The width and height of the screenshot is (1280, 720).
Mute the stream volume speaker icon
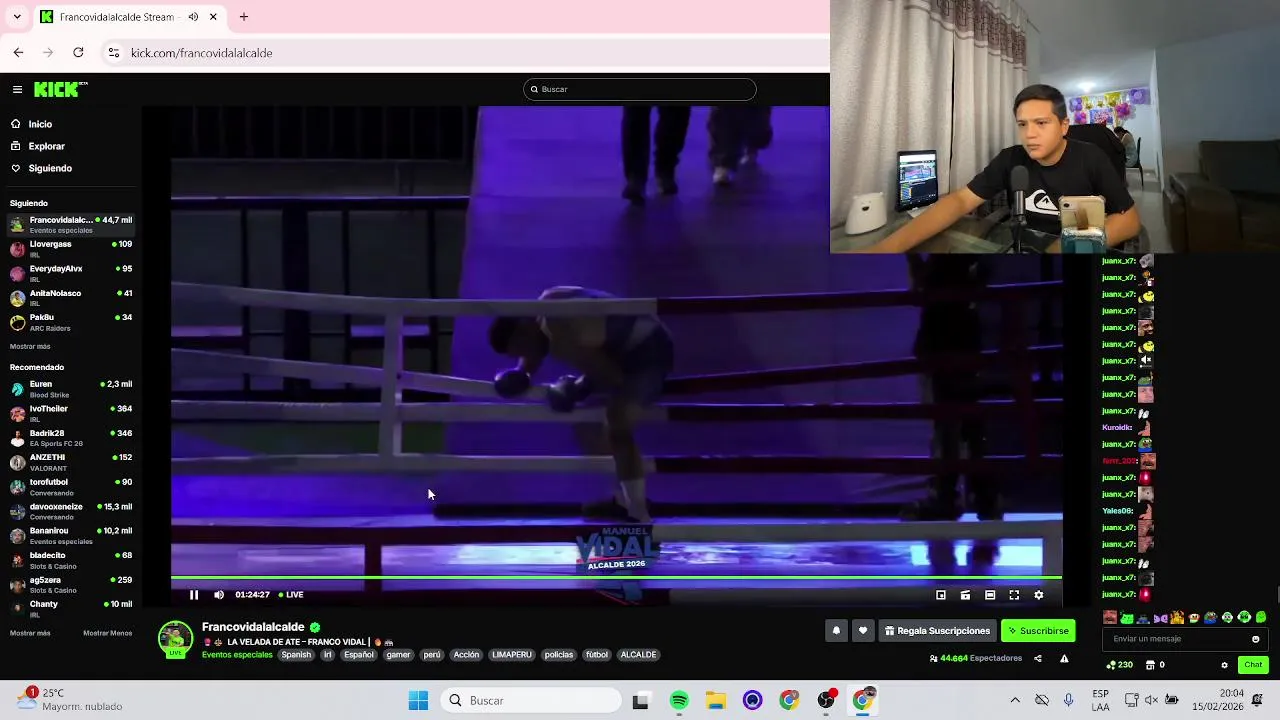[219, 595]
